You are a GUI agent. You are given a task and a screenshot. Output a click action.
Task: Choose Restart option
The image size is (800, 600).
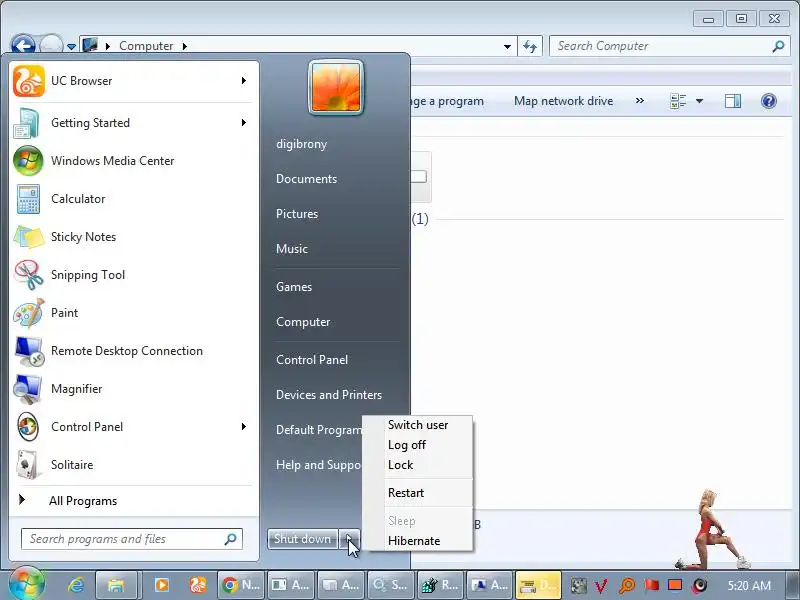tap(406, 493)
